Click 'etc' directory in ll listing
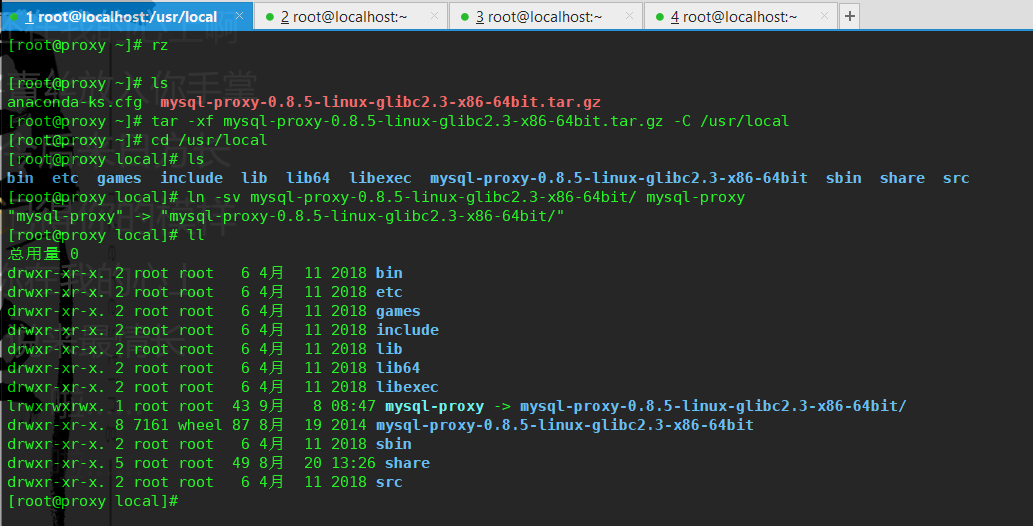The width and height of the screenshot is (1033, 526). tap(389, 292)
